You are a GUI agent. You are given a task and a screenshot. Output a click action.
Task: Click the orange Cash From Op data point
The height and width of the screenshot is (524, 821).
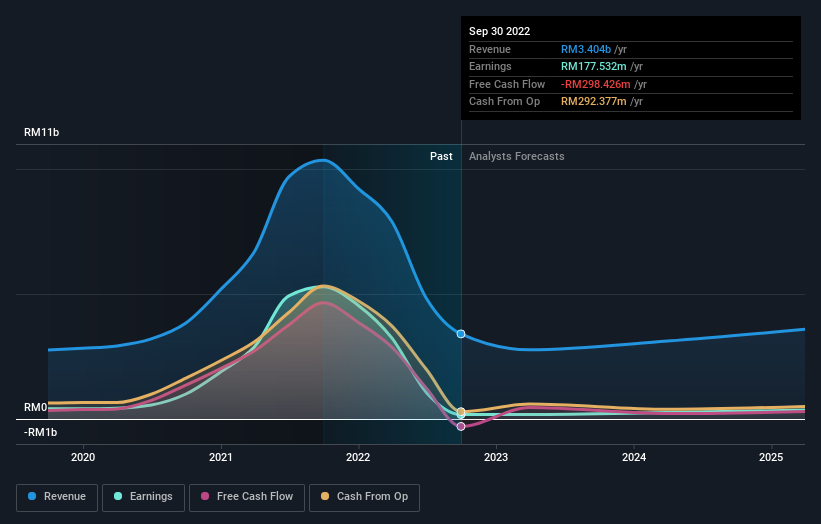click(461, 411)
